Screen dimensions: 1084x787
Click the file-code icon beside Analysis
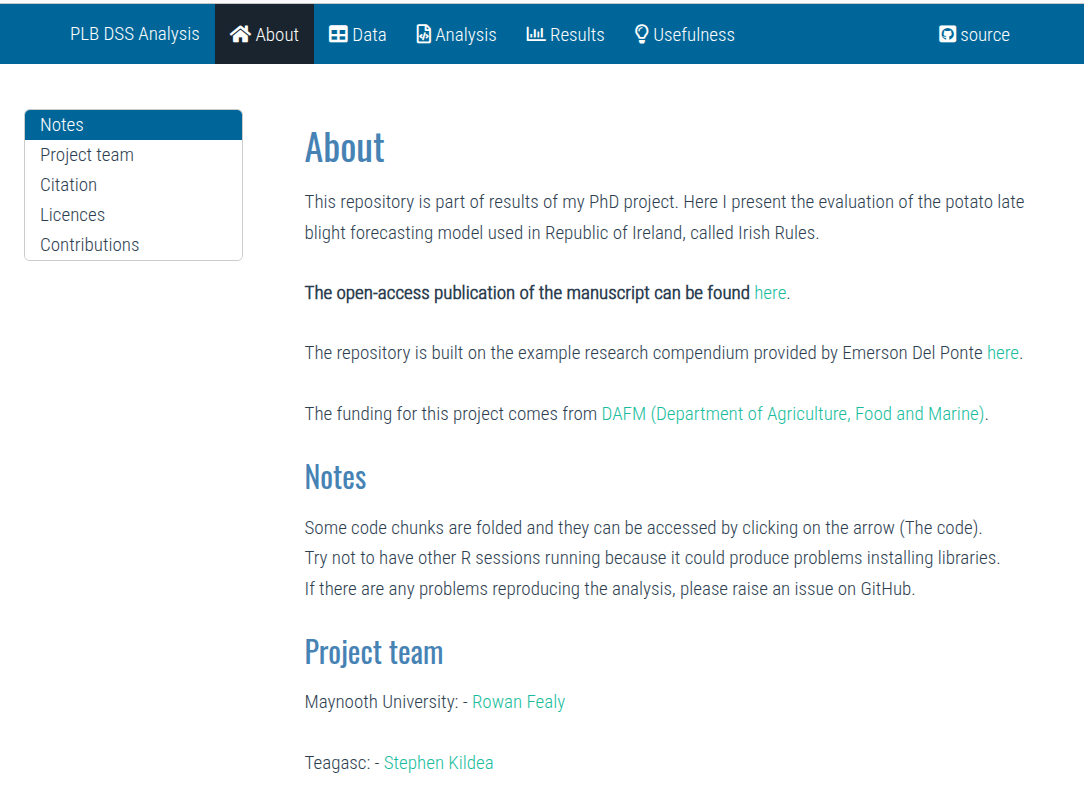424,34
